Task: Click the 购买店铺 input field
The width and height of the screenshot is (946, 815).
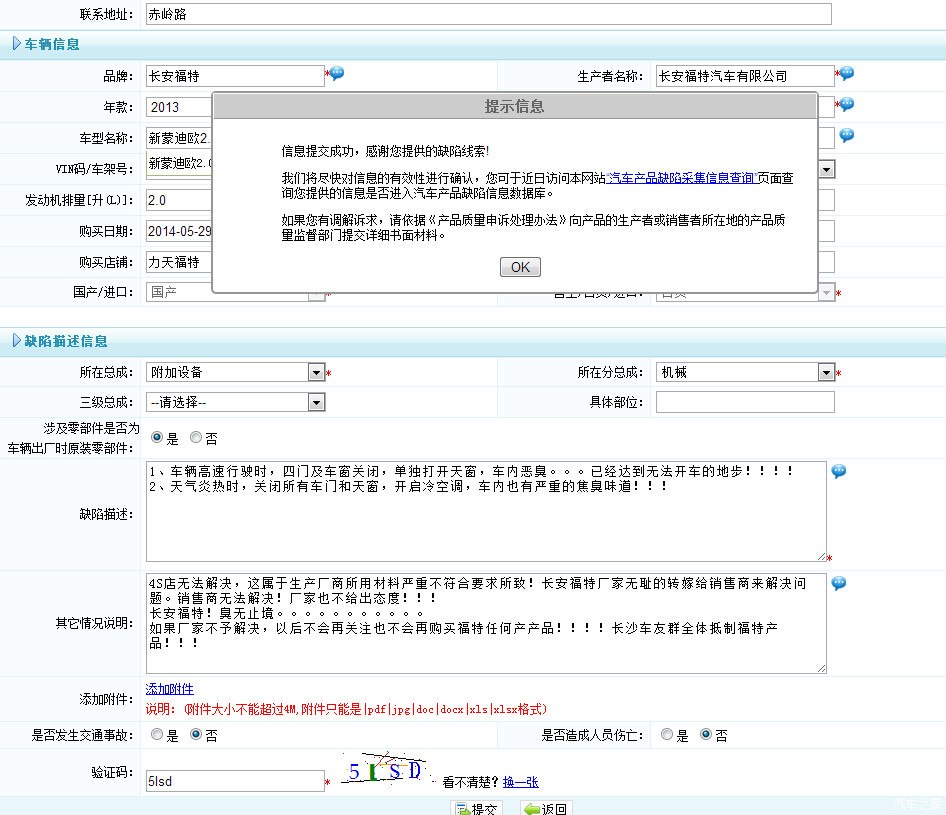Action: tap(179, 262)
